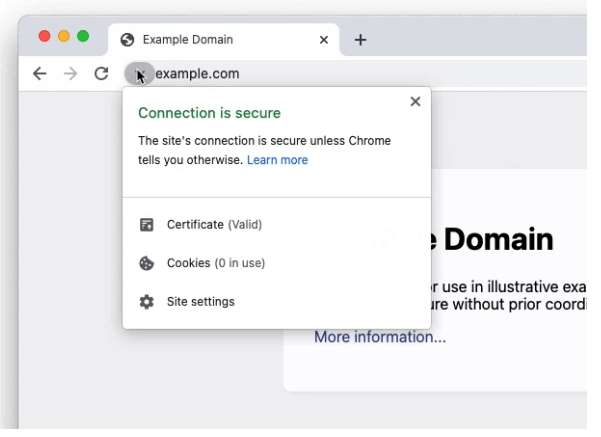This screenshot has width=601, height=437.
Task: Open the Learn more link
Action: pos(277,160)
